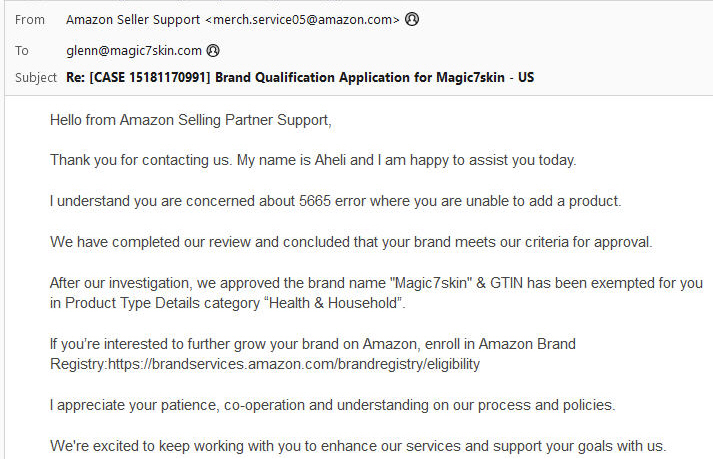Click the contact icon next to glenn@magic7skin.com
713x459 pixels.
[x=213, y=49]
